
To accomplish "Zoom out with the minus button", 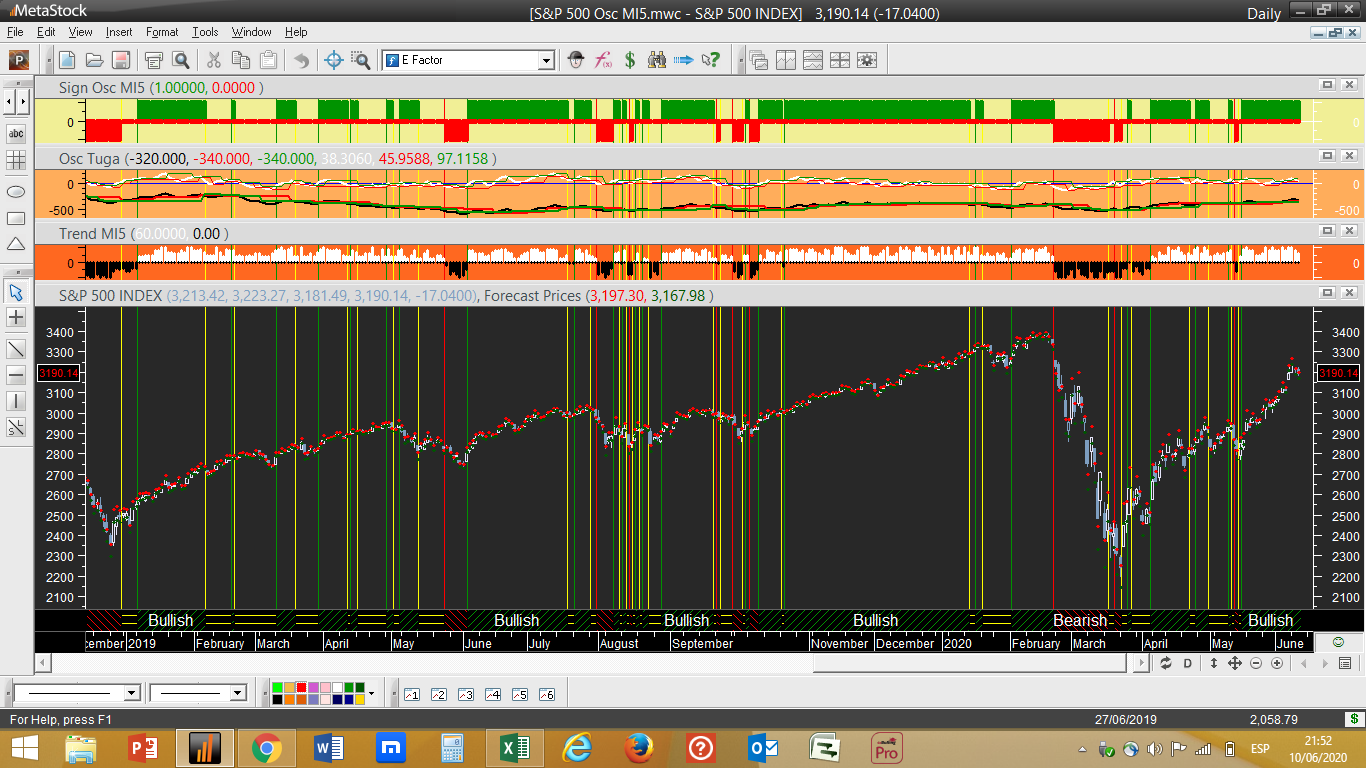I will coord(1256,663).
